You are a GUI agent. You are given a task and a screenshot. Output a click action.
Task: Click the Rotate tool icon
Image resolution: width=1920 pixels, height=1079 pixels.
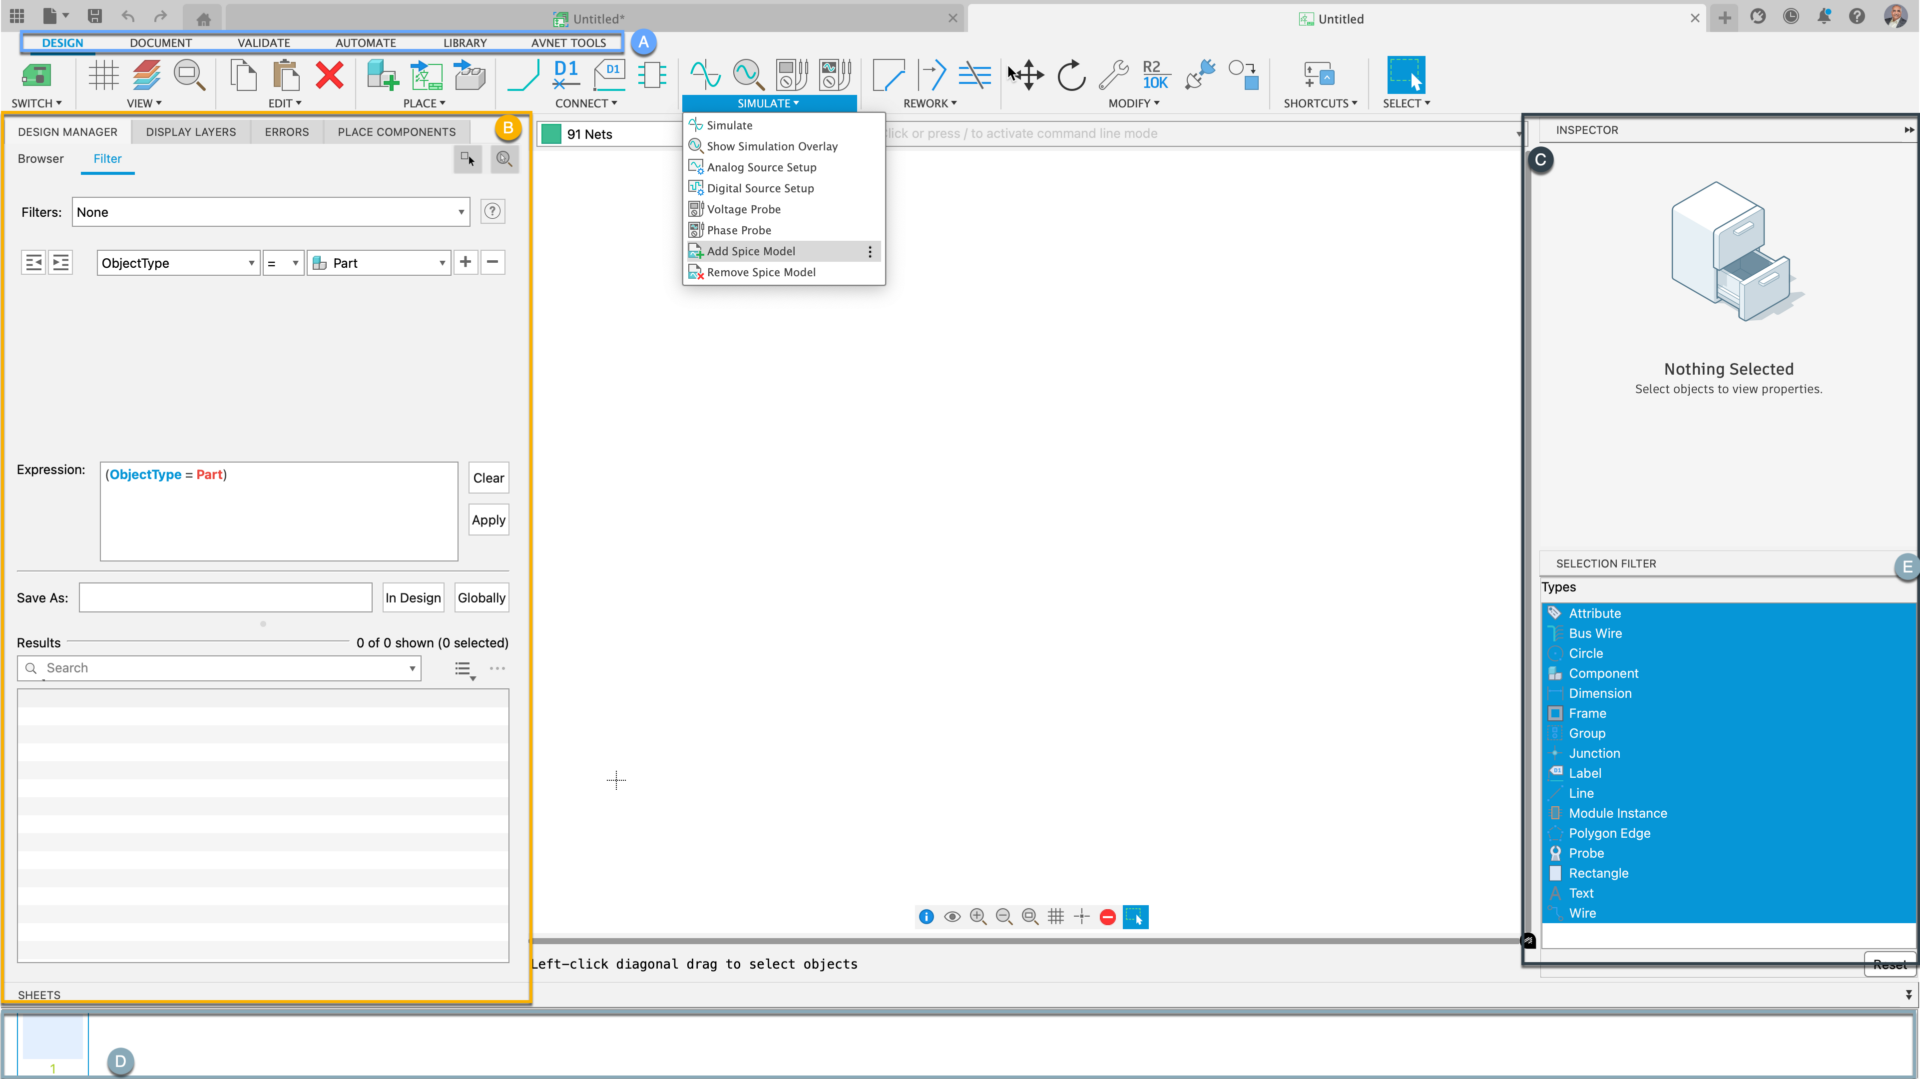[x=1071, y=75]
